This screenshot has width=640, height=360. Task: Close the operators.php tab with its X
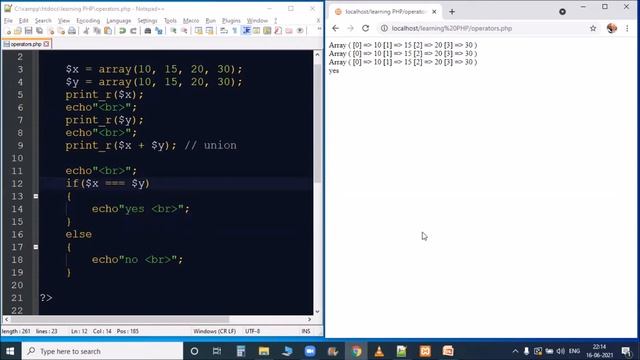(x=47, y=44)
